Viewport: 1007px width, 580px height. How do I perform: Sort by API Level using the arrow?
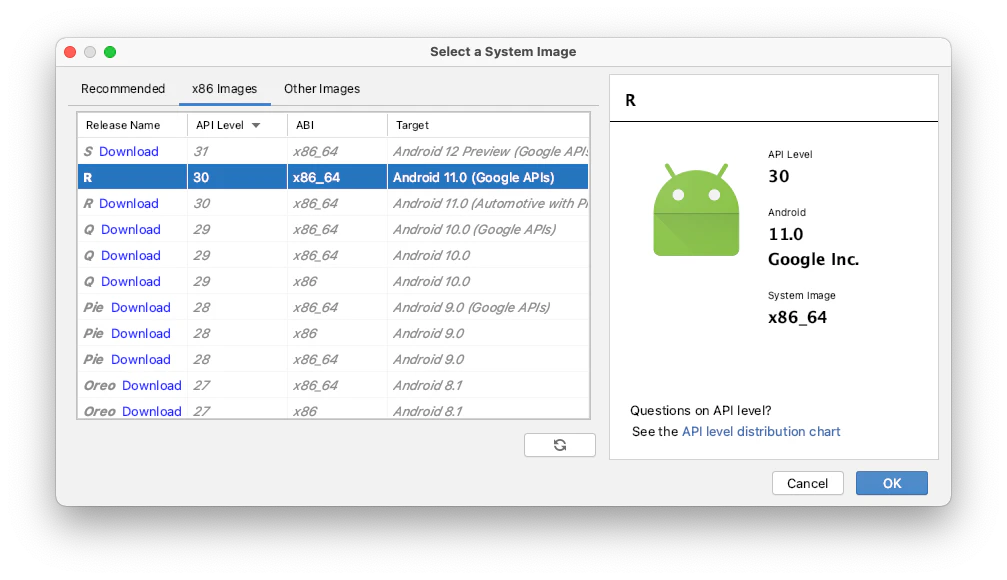256,125
